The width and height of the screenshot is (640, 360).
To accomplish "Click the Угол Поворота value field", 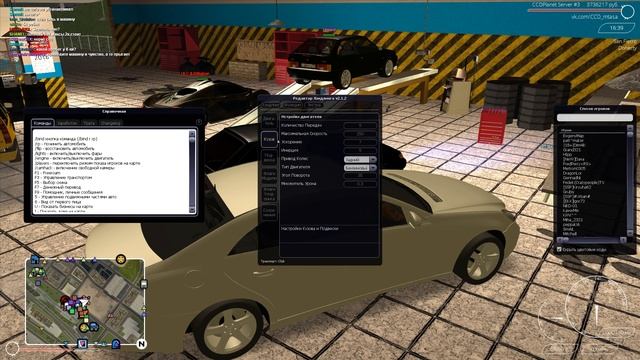I will click(360, 176).
